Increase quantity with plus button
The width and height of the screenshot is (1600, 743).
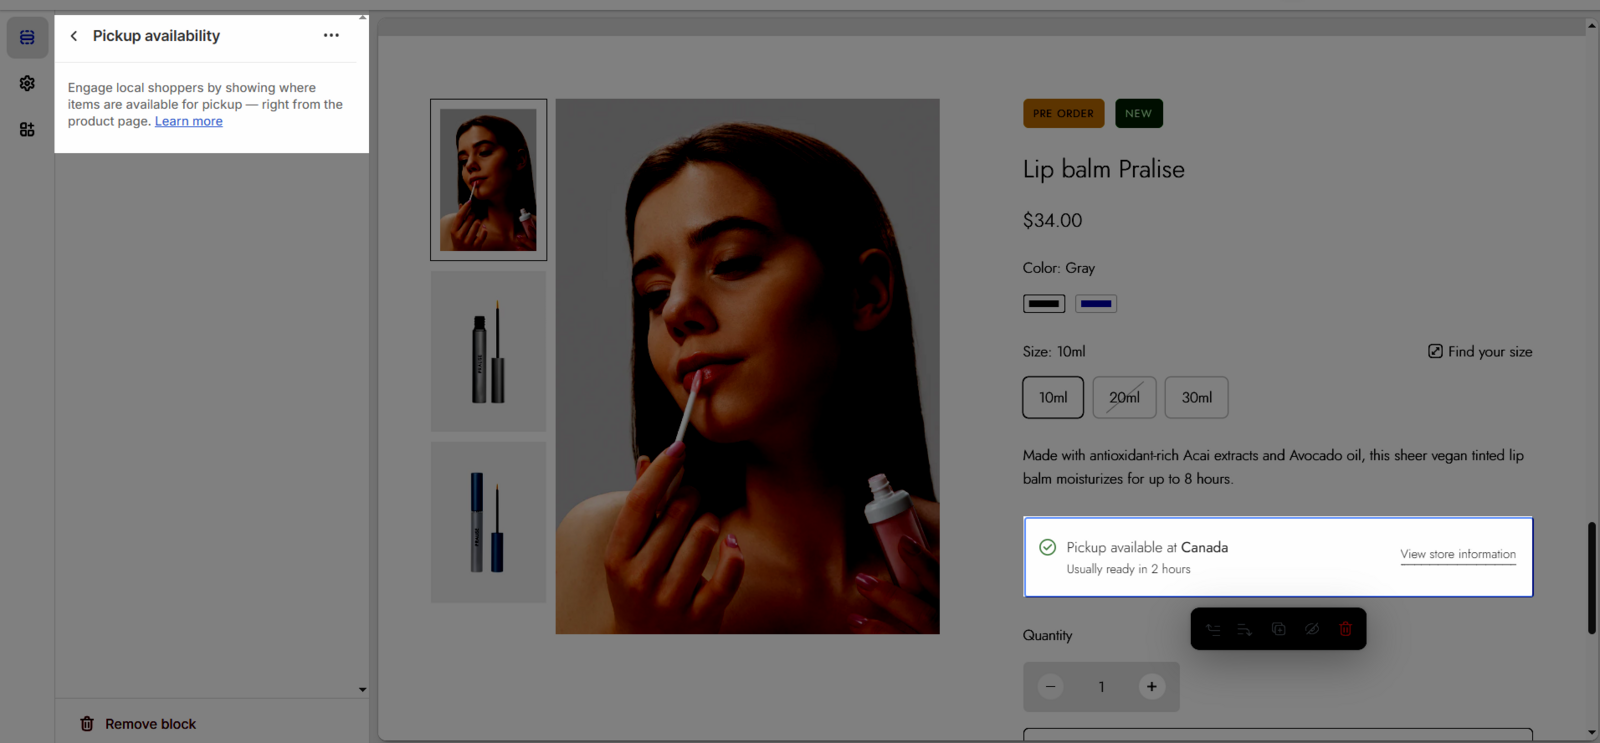point(1152,687)
